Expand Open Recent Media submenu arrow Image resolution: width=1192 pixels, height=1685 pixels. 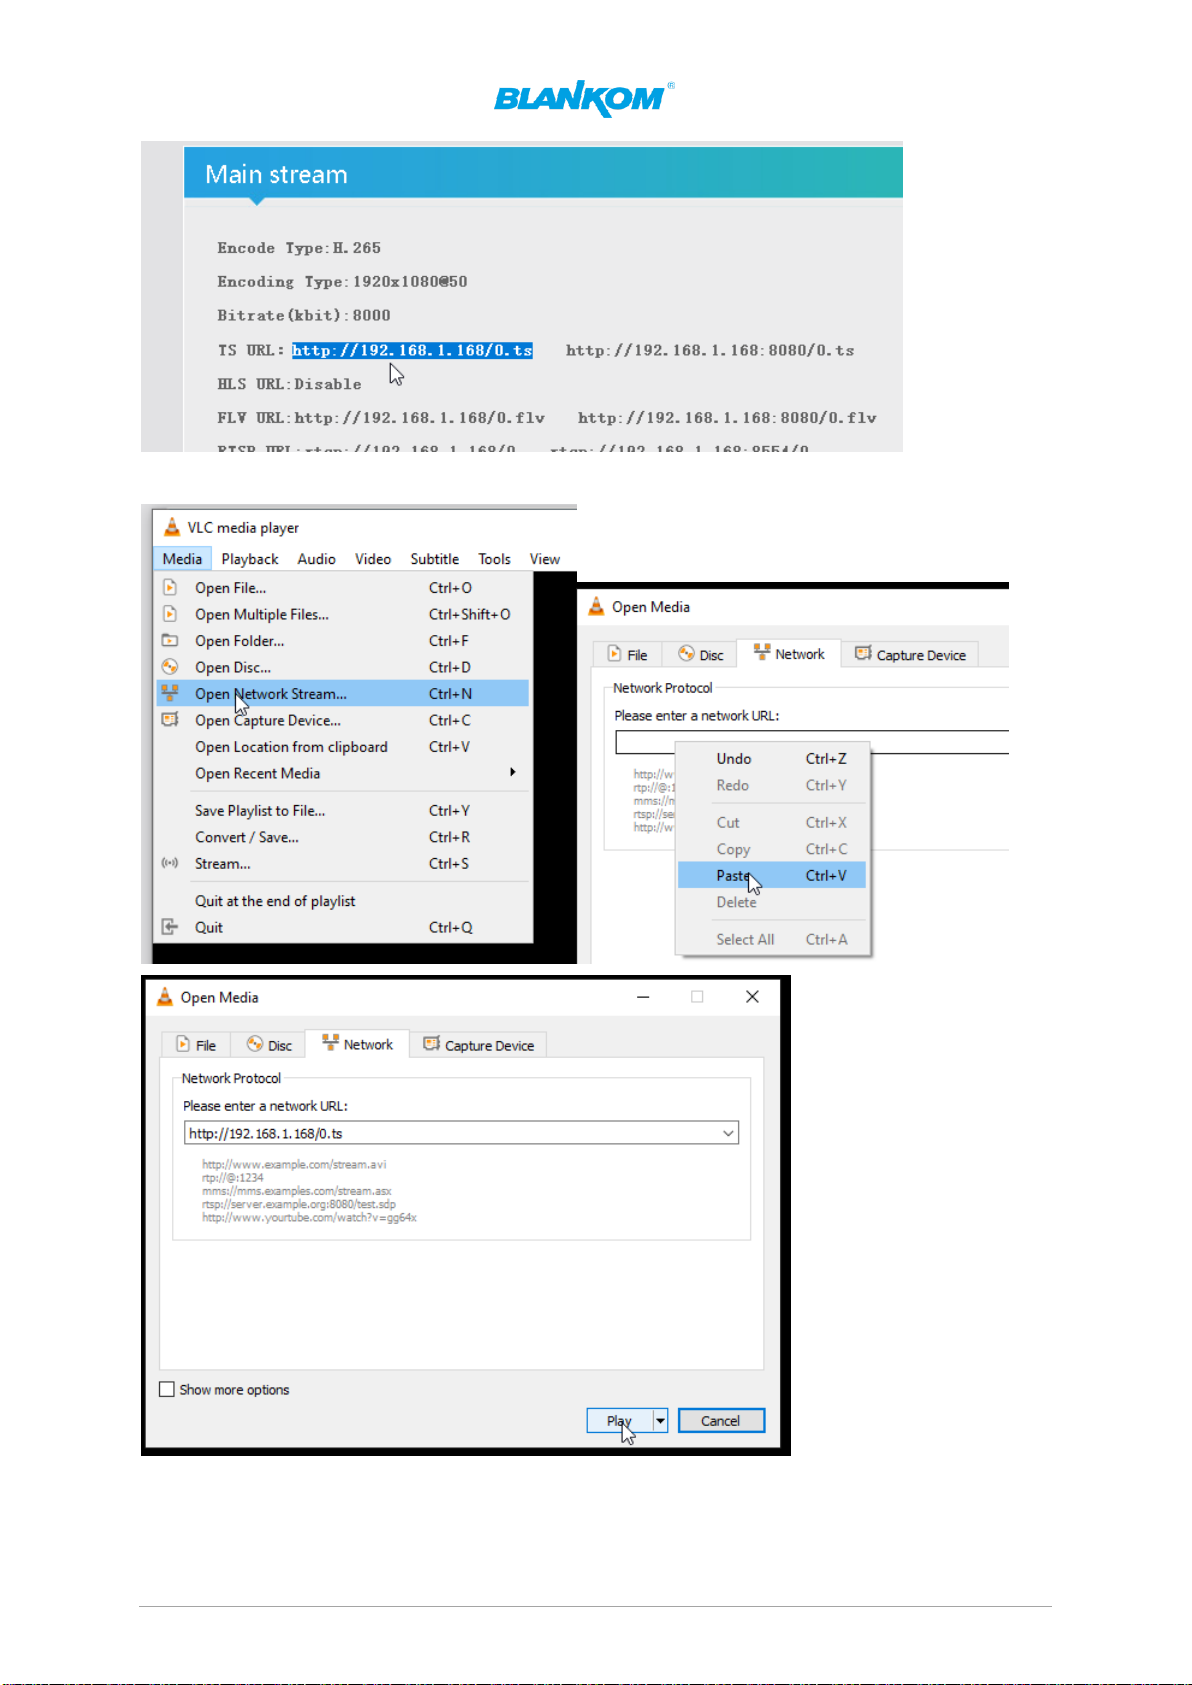click(x=513, y=772)
